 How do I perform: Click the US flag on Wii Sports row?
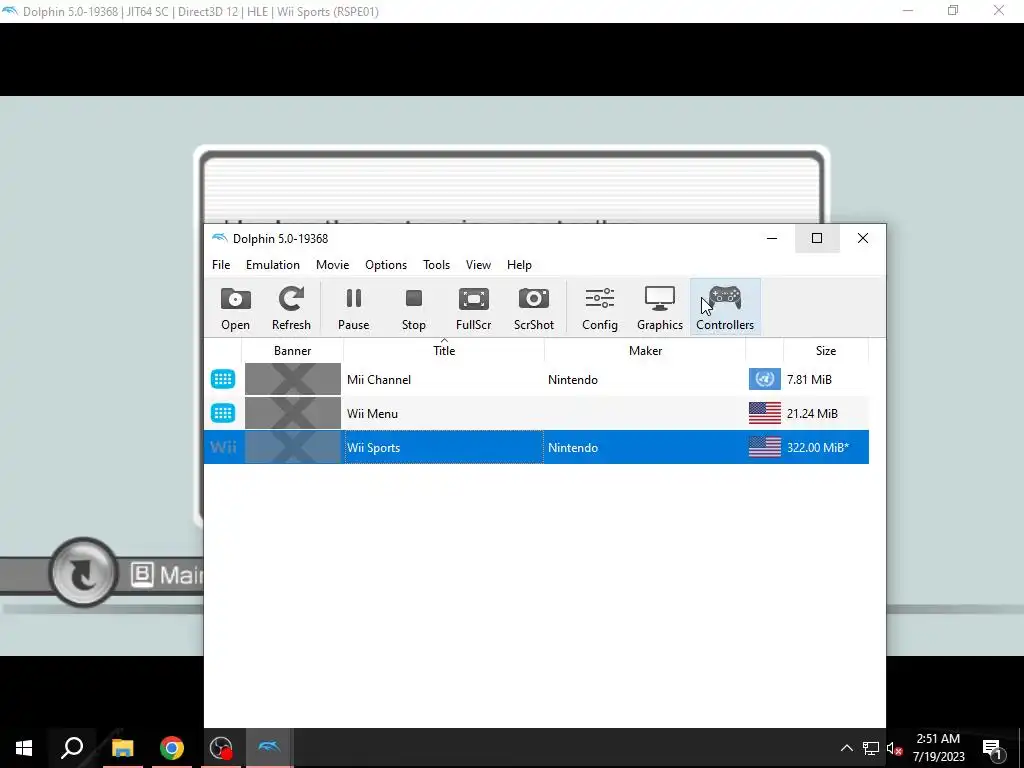765,447
